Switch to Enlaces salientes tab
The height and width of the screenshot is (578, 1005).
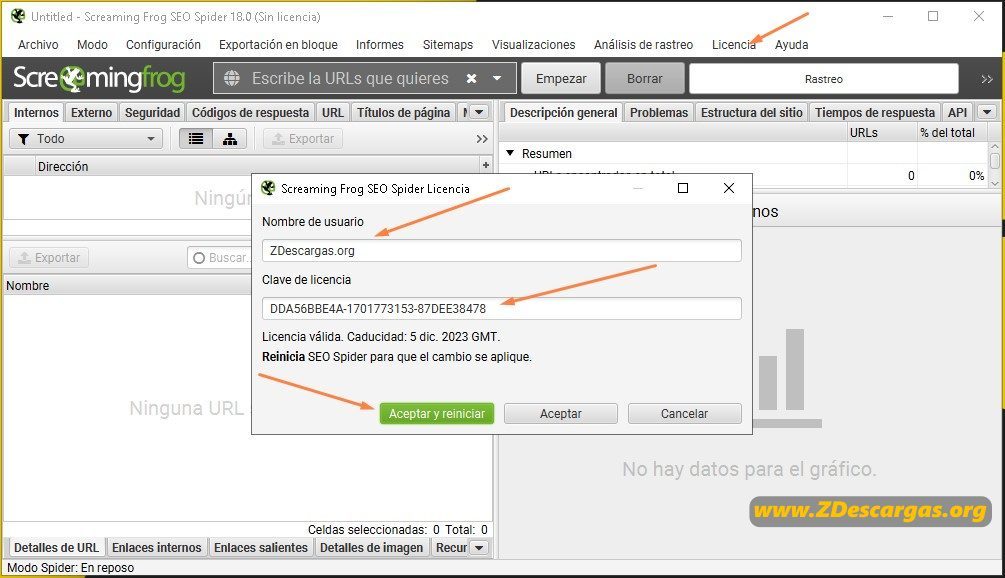pyautogui.click(x=261, y=548)
